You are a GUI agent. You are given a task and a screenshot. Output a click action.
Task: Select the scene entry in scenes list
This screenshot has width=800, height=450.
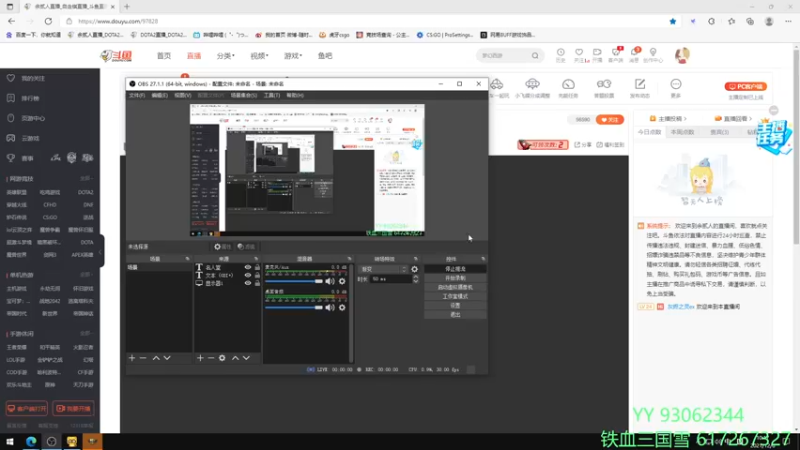point(159,267)
